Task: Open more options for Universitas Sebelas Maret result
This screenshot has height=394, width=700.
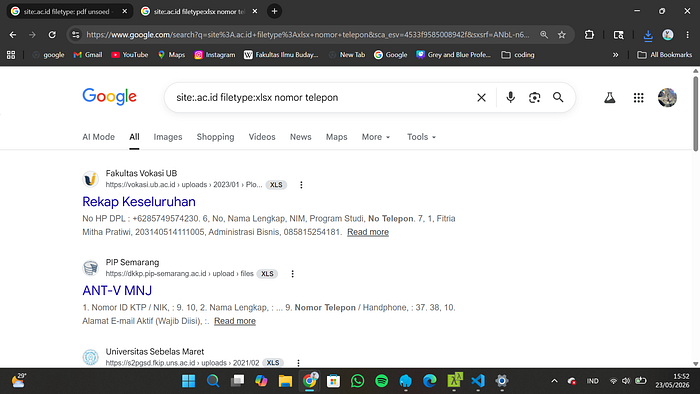Action: click(x=298, y=363)
